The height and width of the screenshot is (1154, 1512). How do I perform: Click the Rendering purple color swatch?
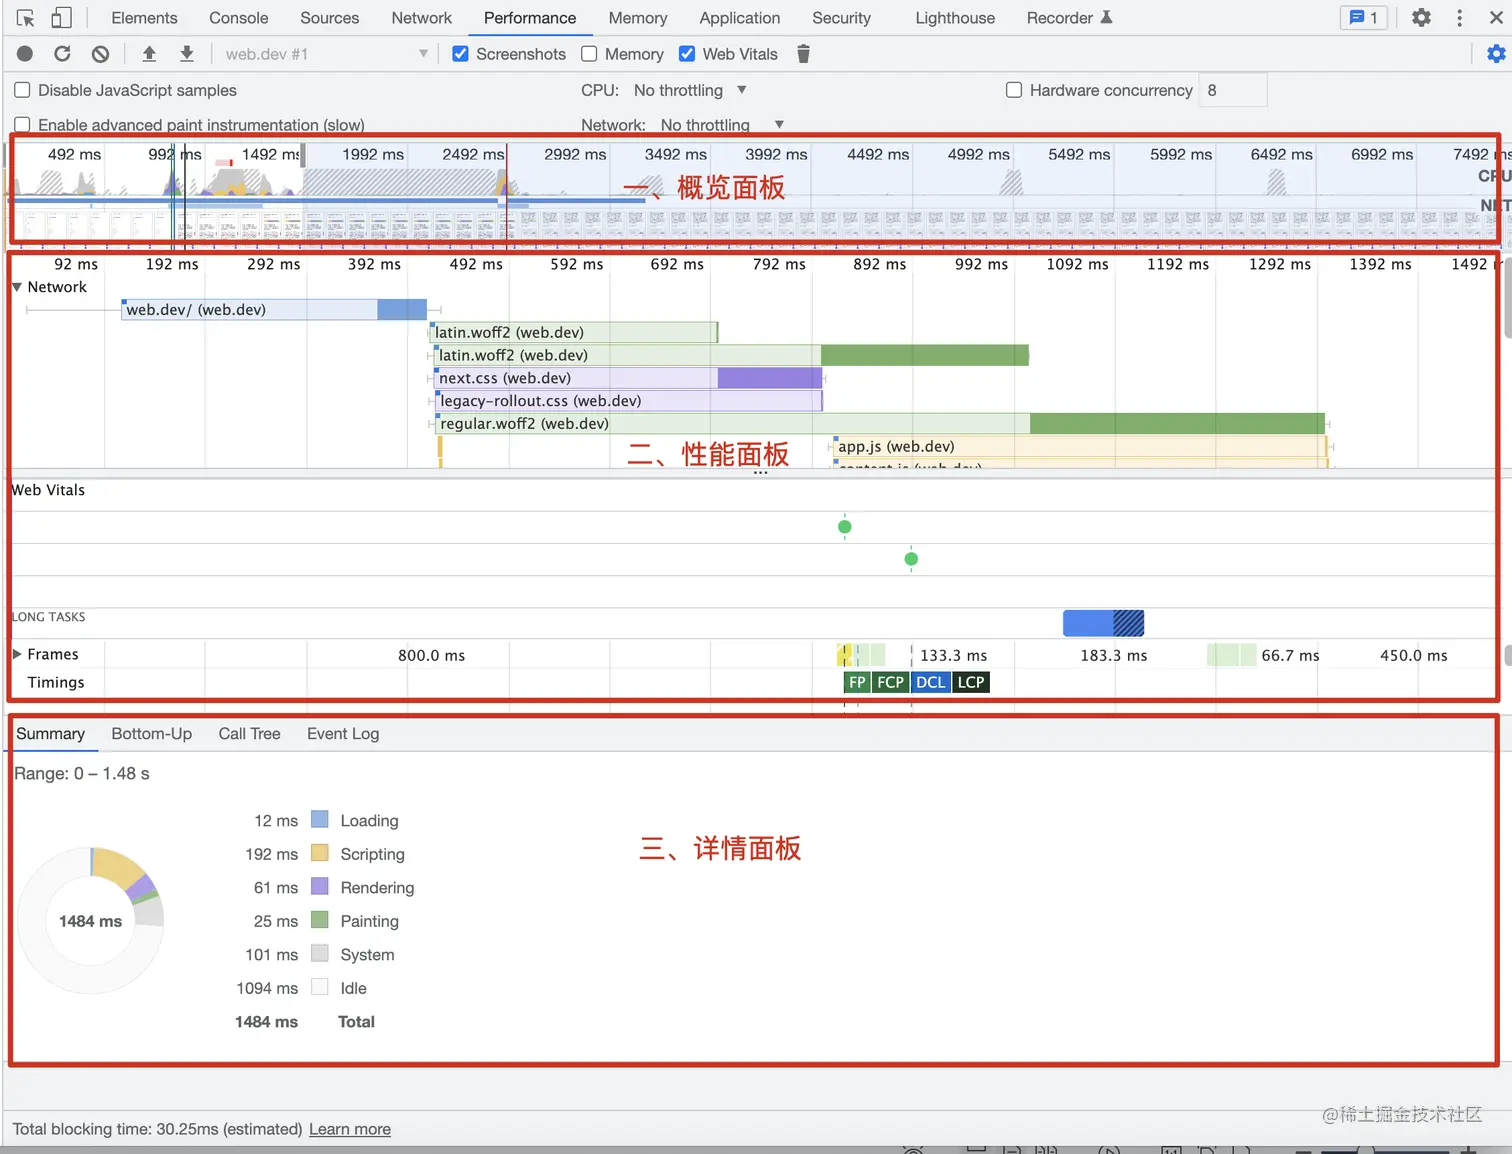(320, 887)
